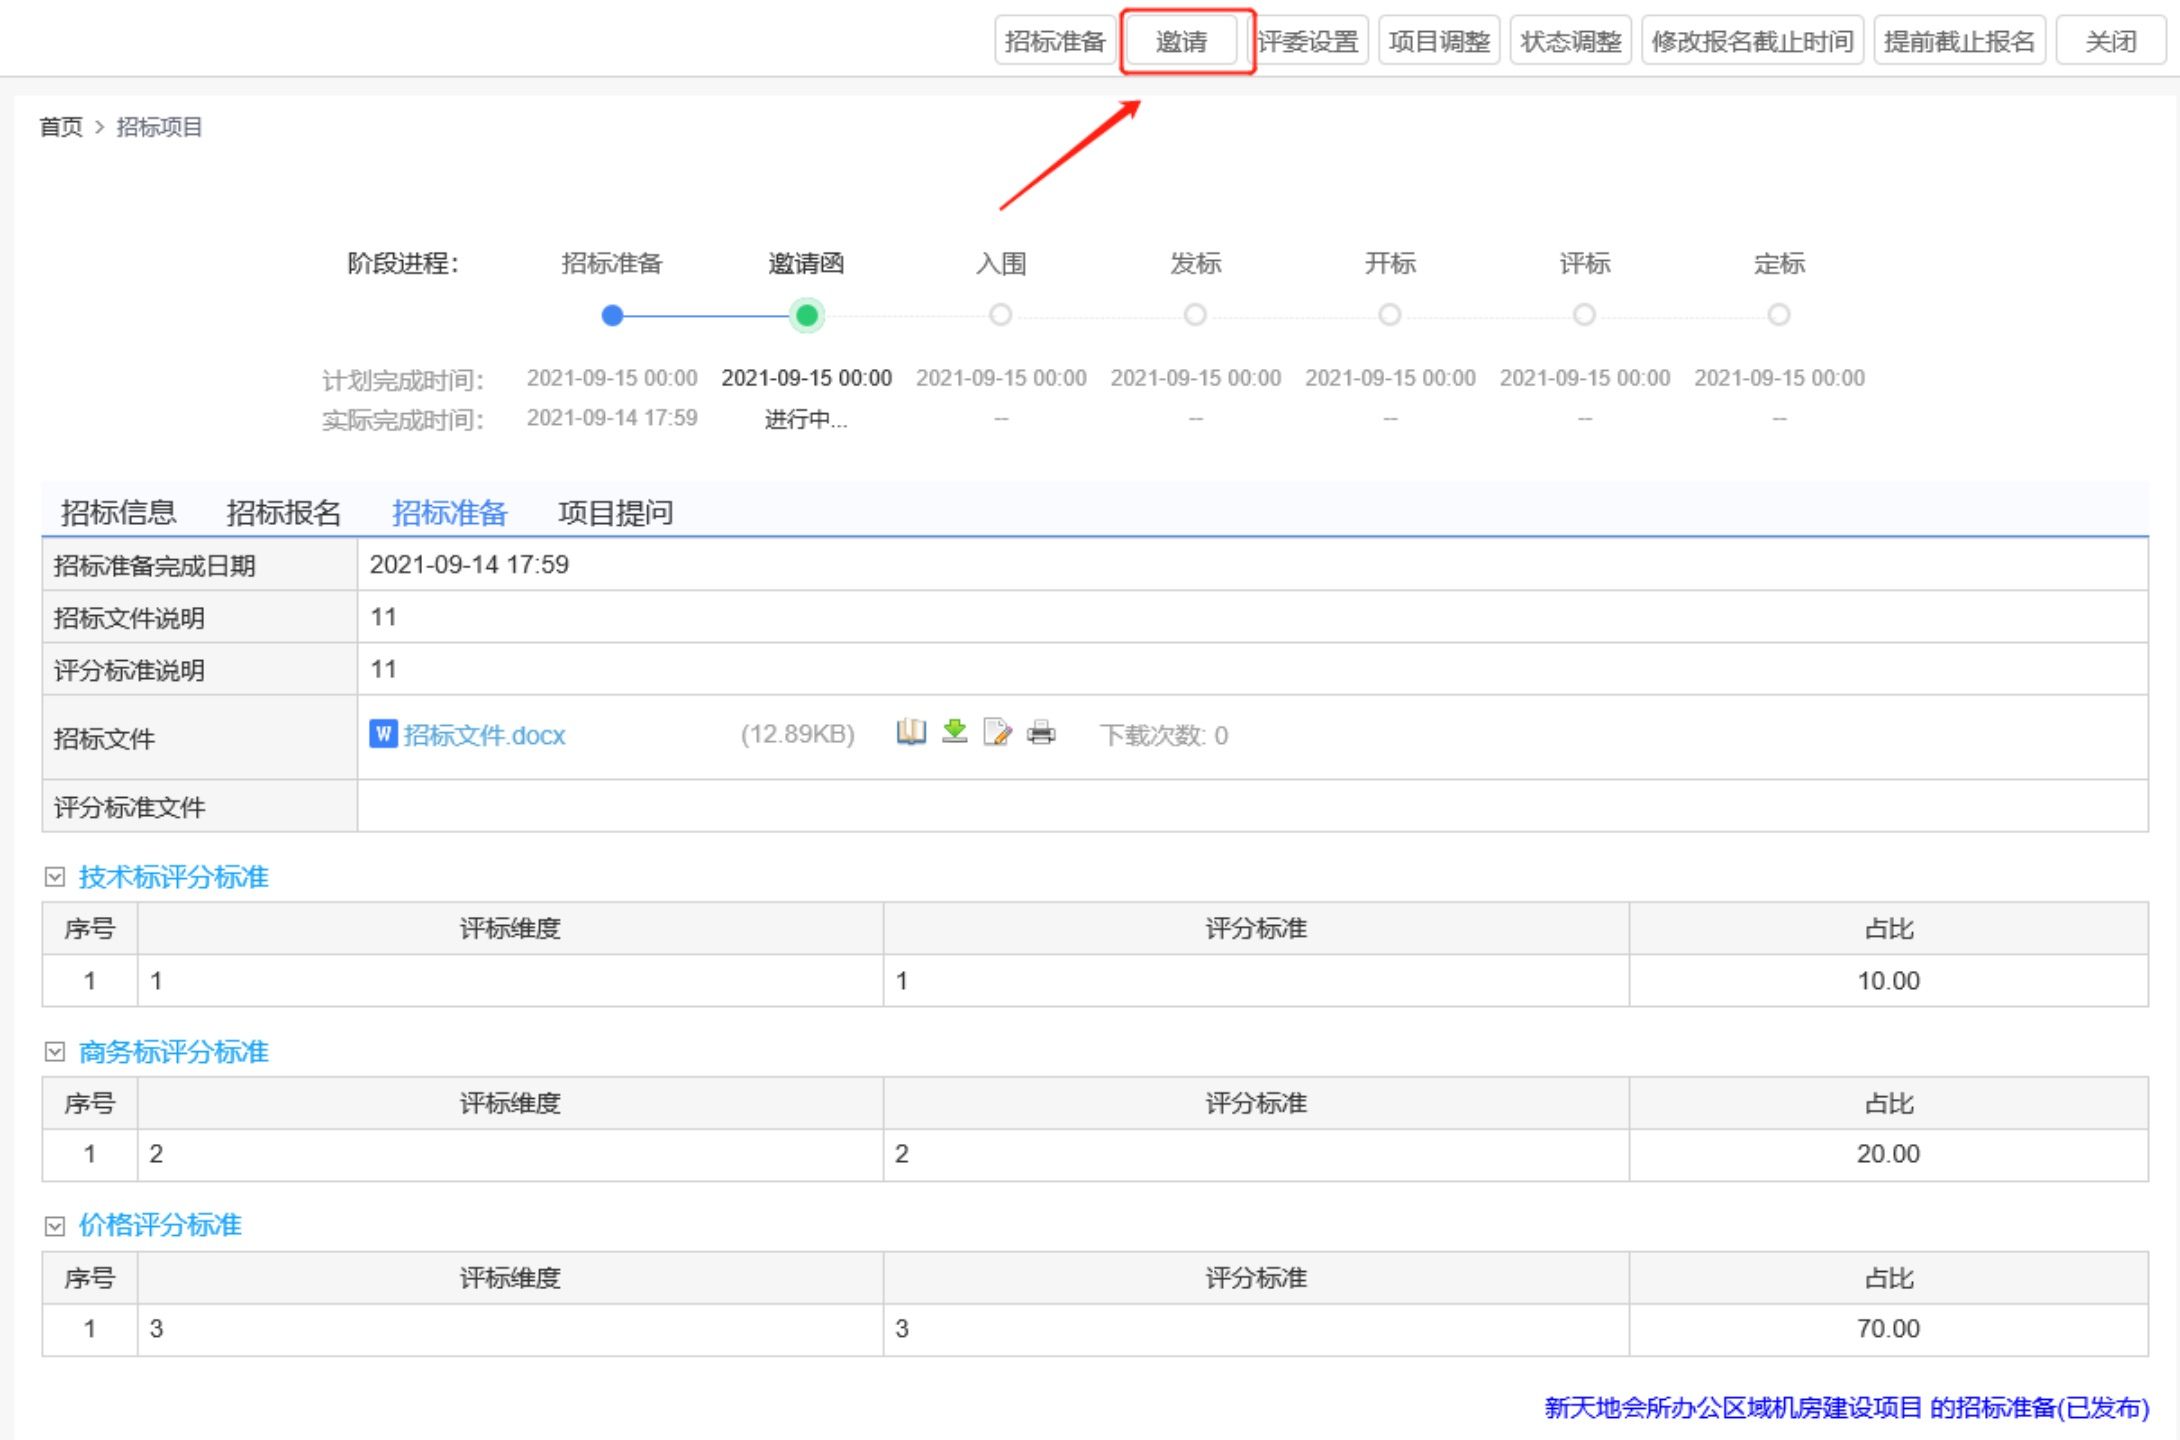The height and width of the screenshot is (1440, 2180).
Task: Collapse the 技术标评分标准 section
Action: (55, 877)
